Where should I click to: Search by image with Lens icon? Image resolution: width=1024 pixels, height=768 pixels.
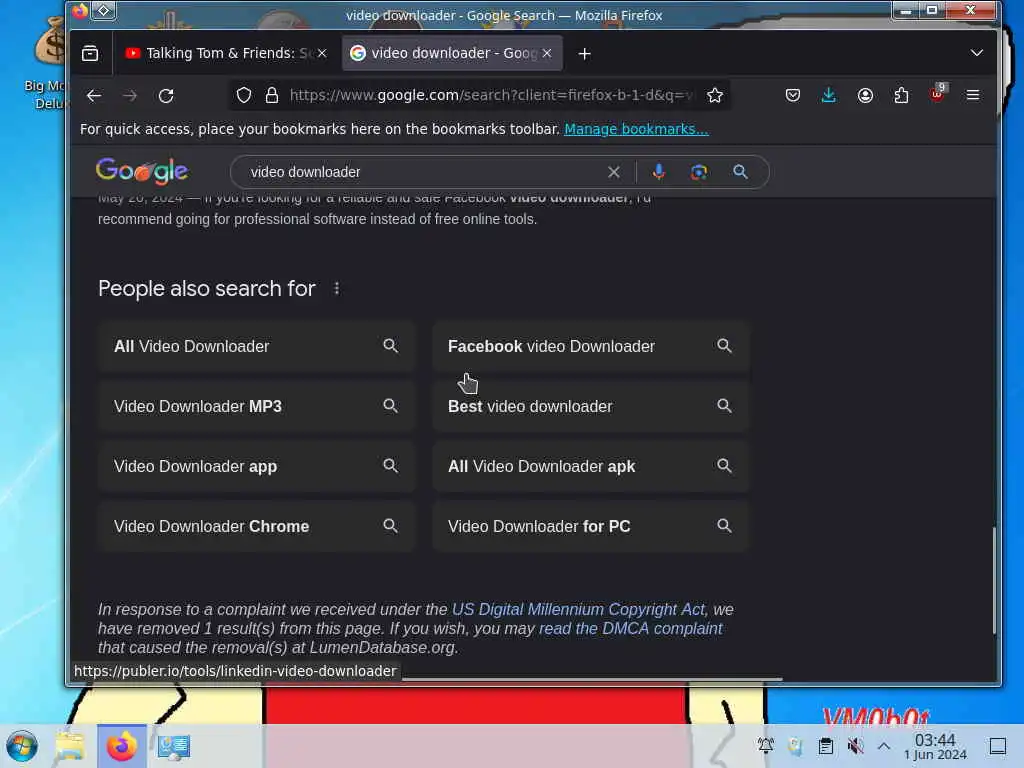tap(699, 172)
